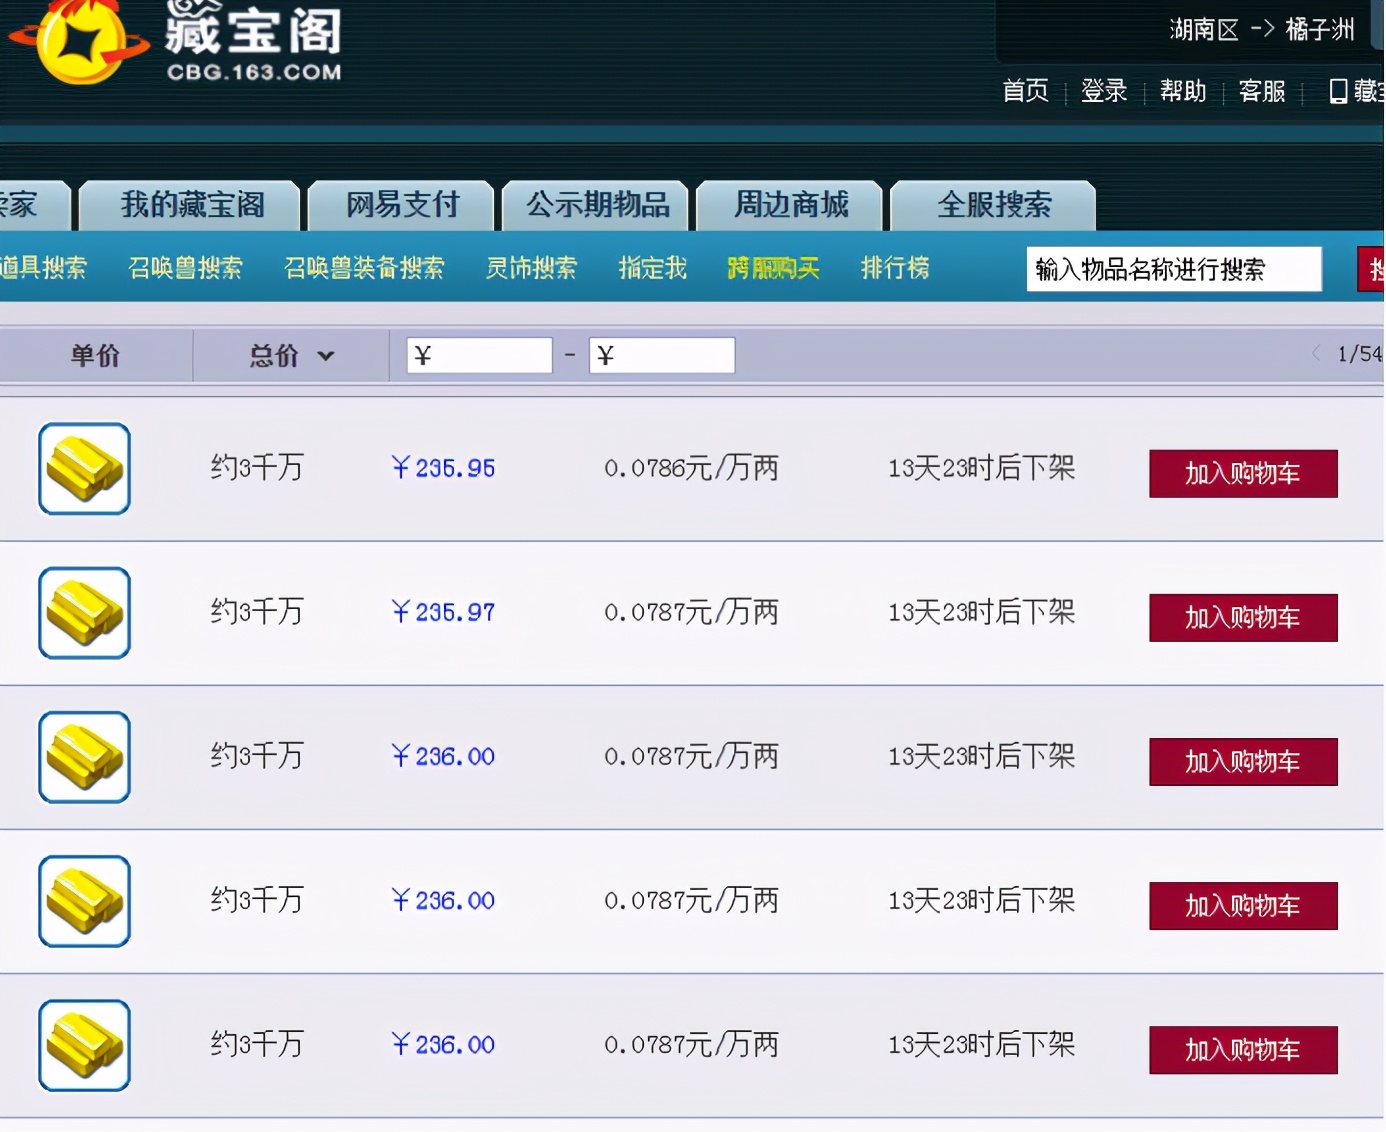Toggle sorting by 单价

[93, 355]
